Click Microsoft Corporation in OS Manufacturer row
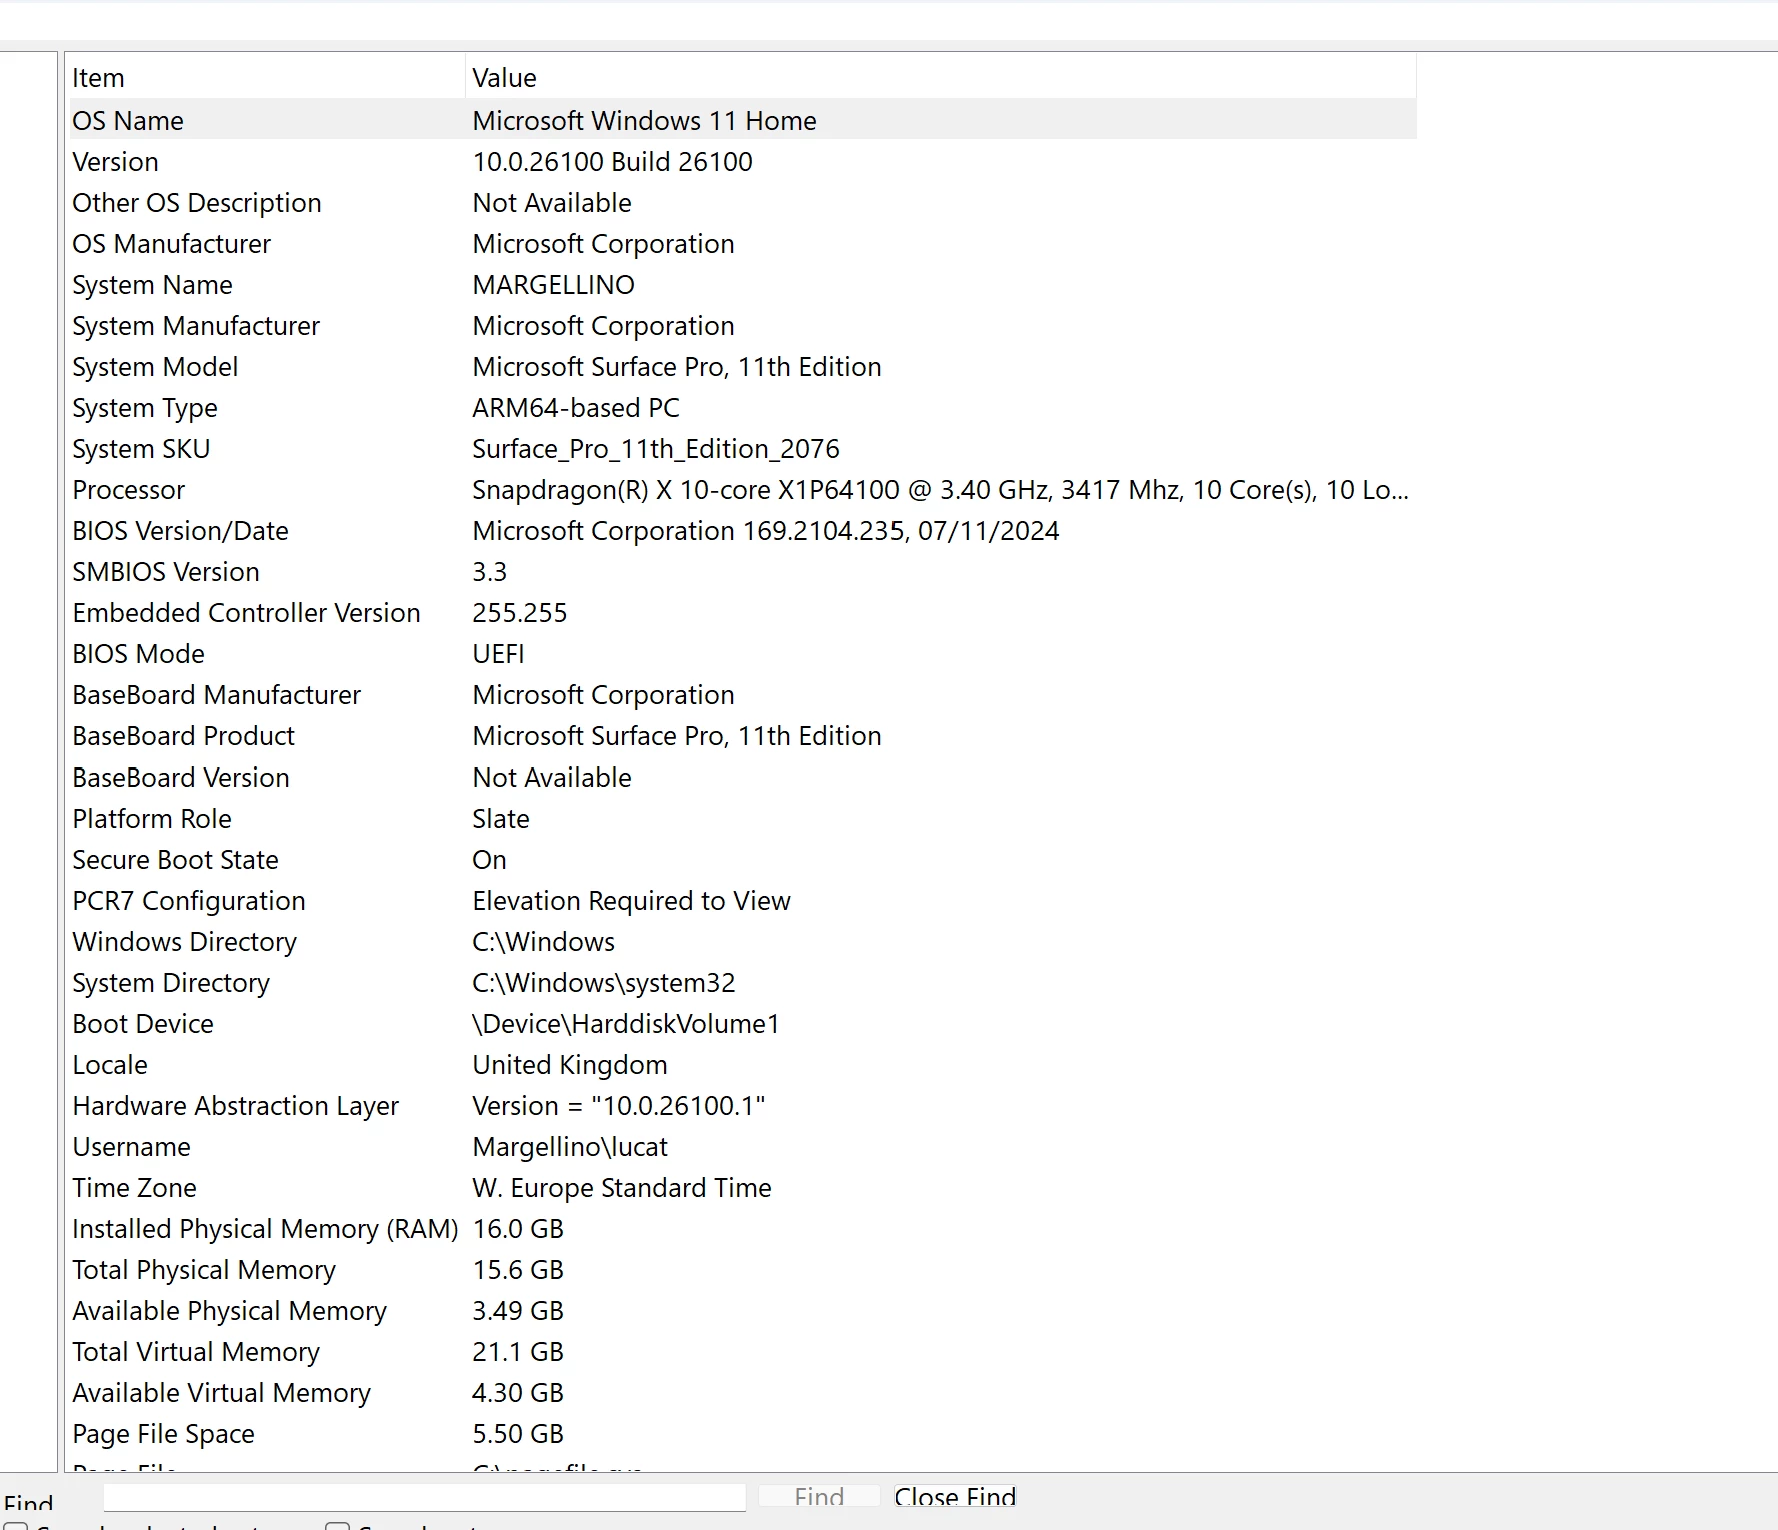Screen dimensions: 1778x1530 [603, 244]
